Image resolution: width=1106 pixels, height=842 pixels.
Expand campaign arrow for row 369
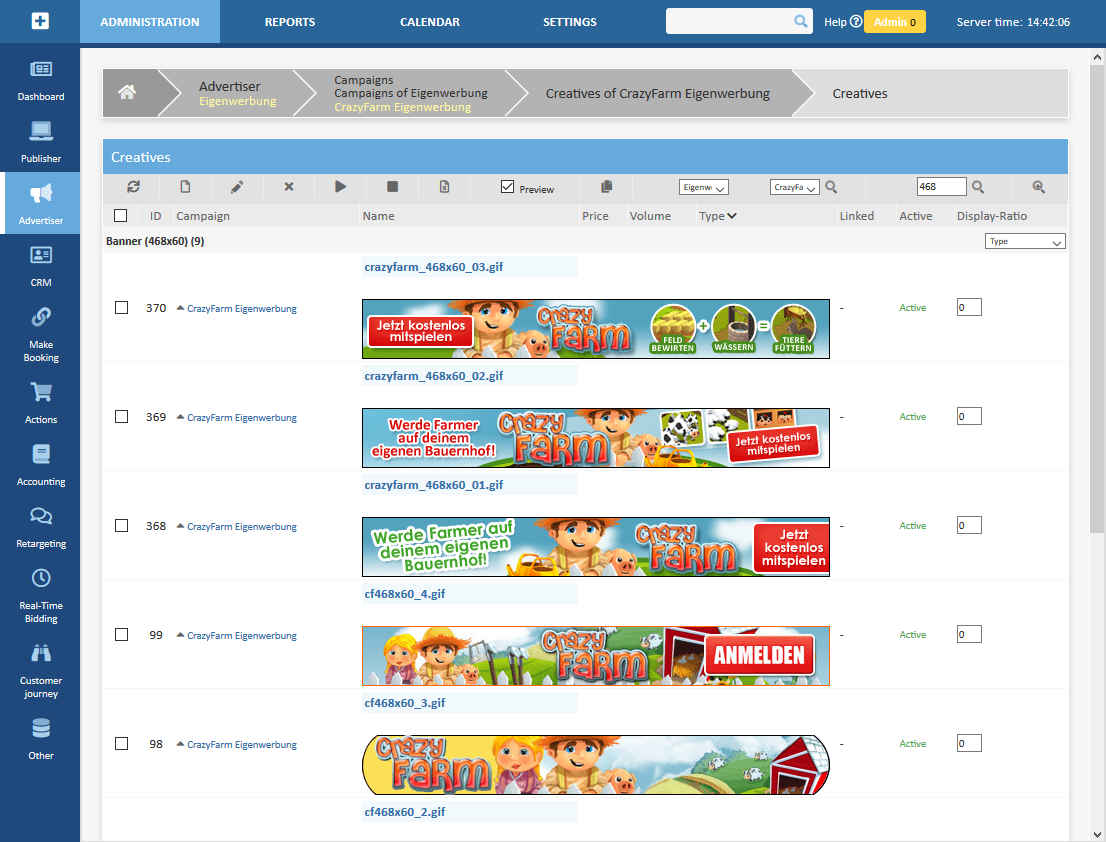click(x=181, y=417)
